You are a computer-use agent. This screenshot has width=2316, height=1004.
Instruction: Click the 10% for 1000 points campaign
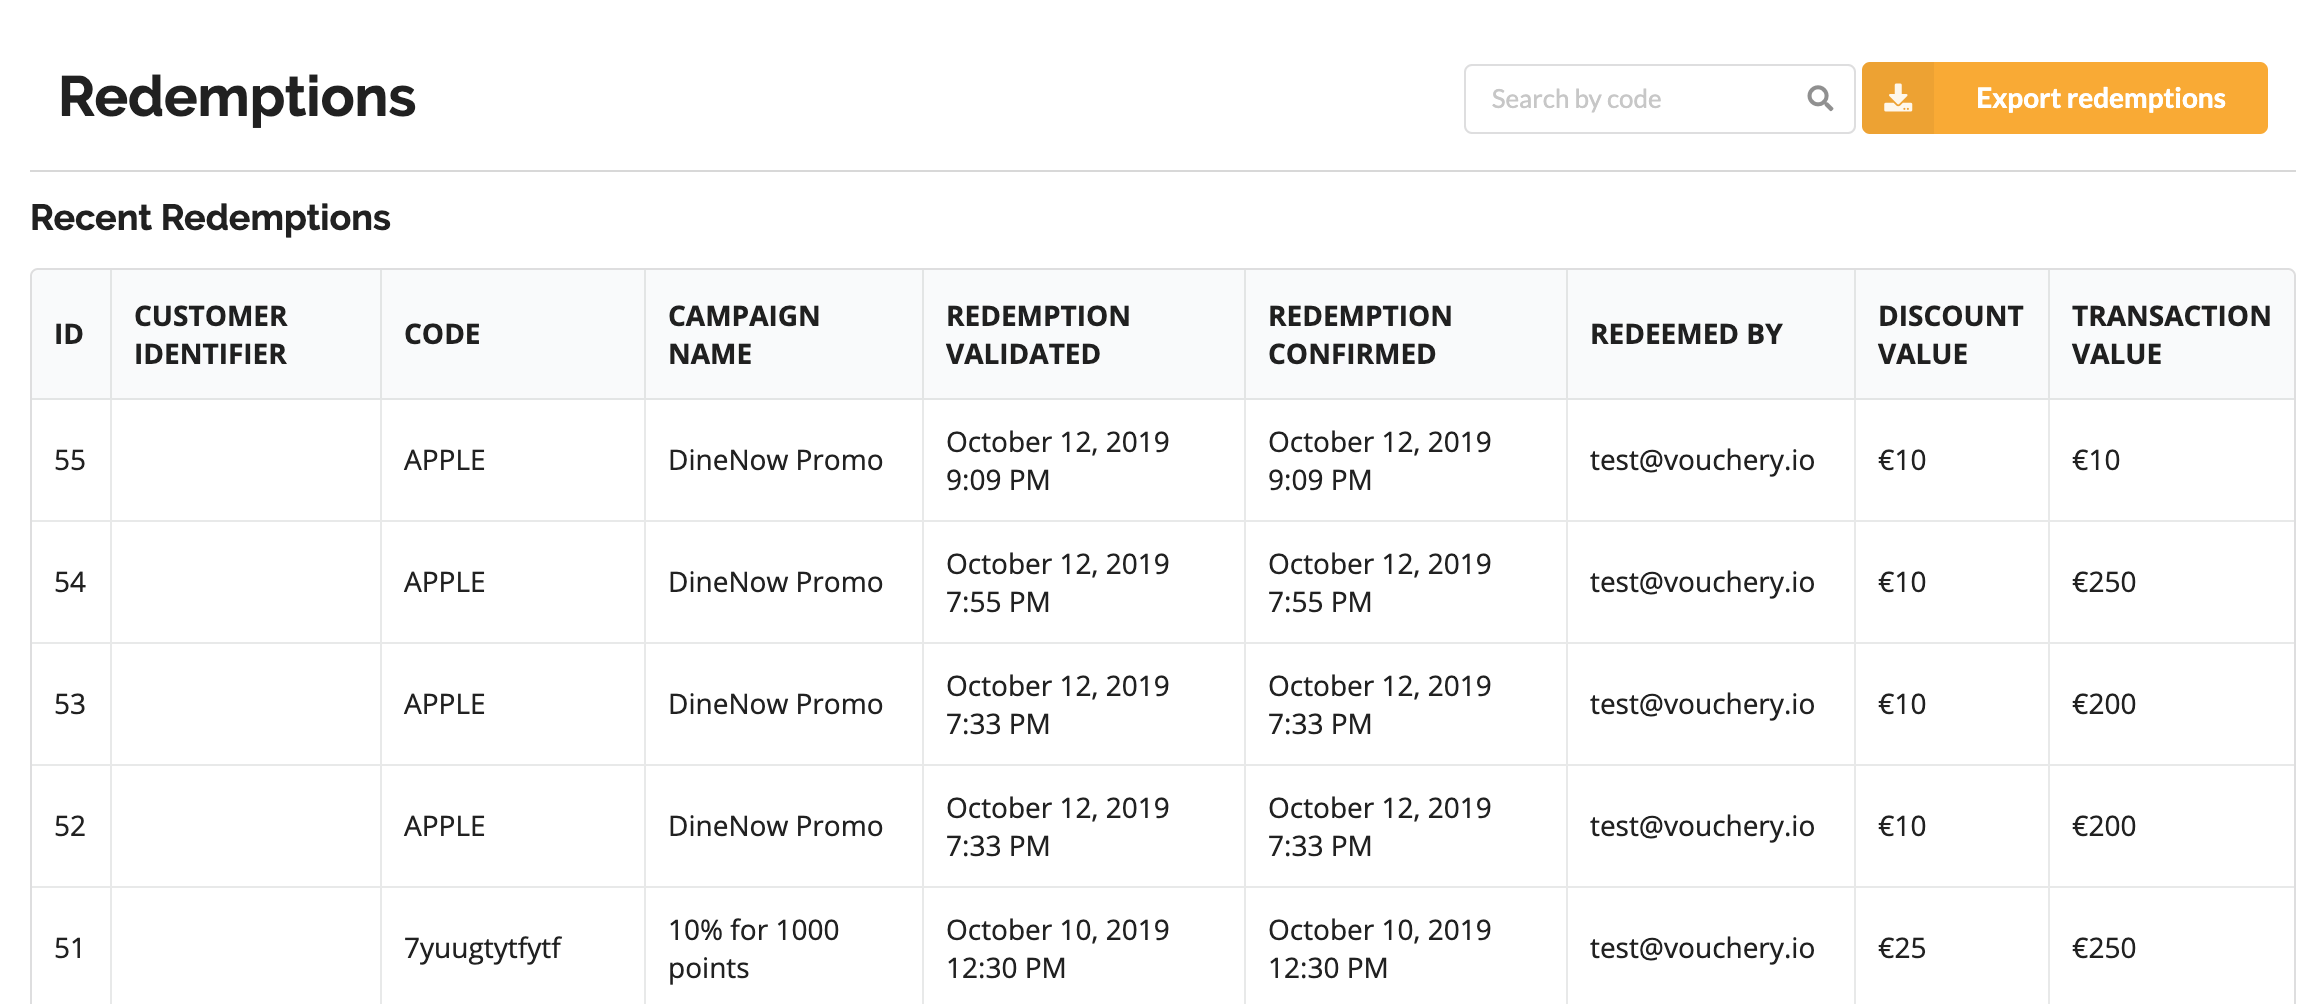point(753,948)
